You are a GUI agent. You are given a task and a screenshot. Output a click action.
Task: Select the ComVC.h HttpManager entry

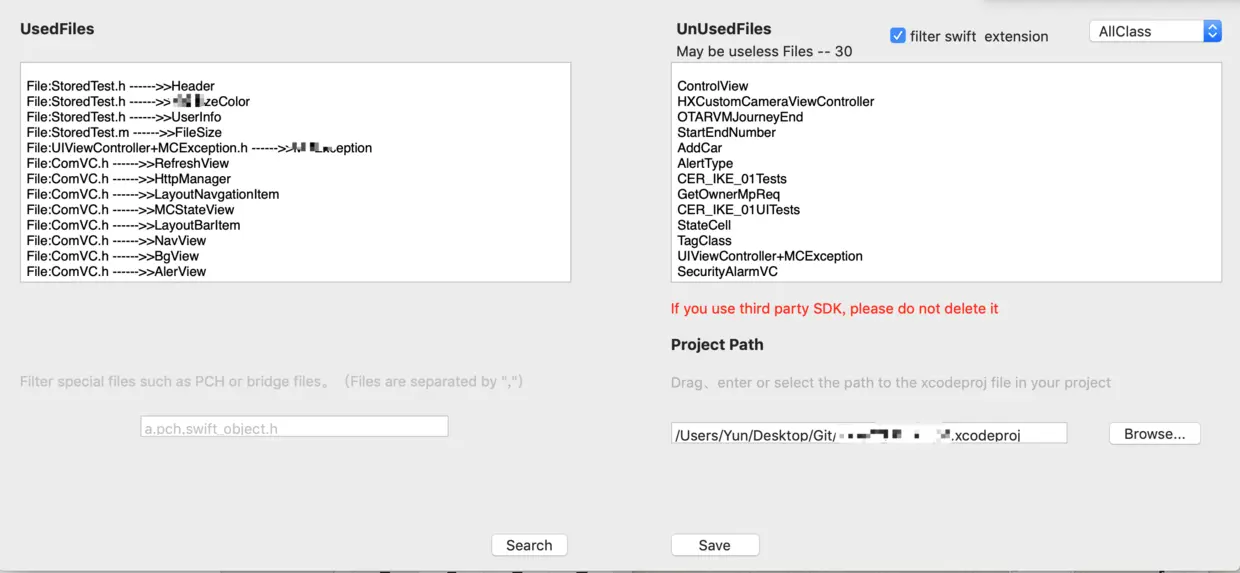(129, 179)
